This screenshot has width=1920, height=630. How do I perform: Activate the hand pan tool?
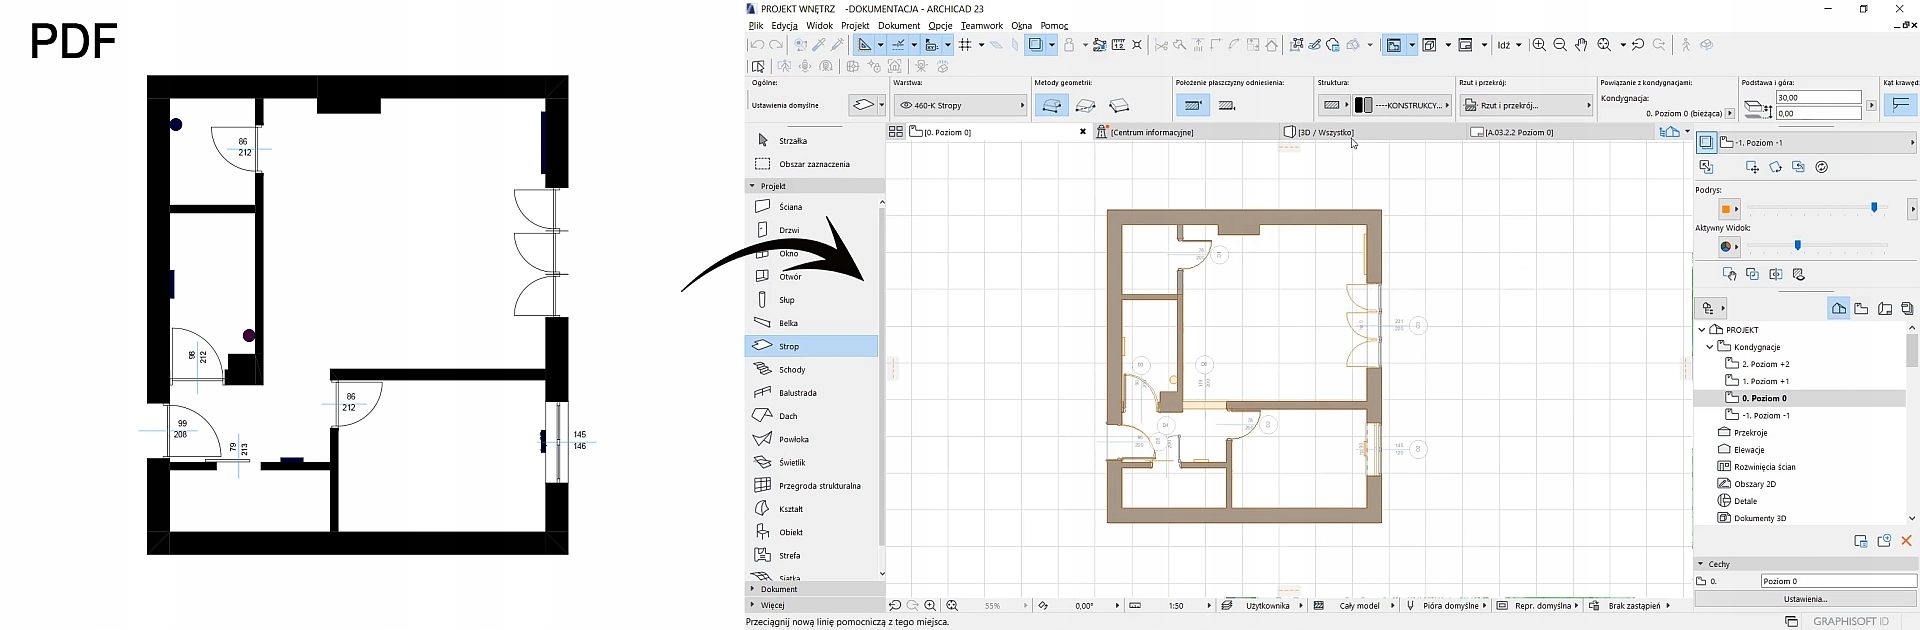coord(1581,45)
